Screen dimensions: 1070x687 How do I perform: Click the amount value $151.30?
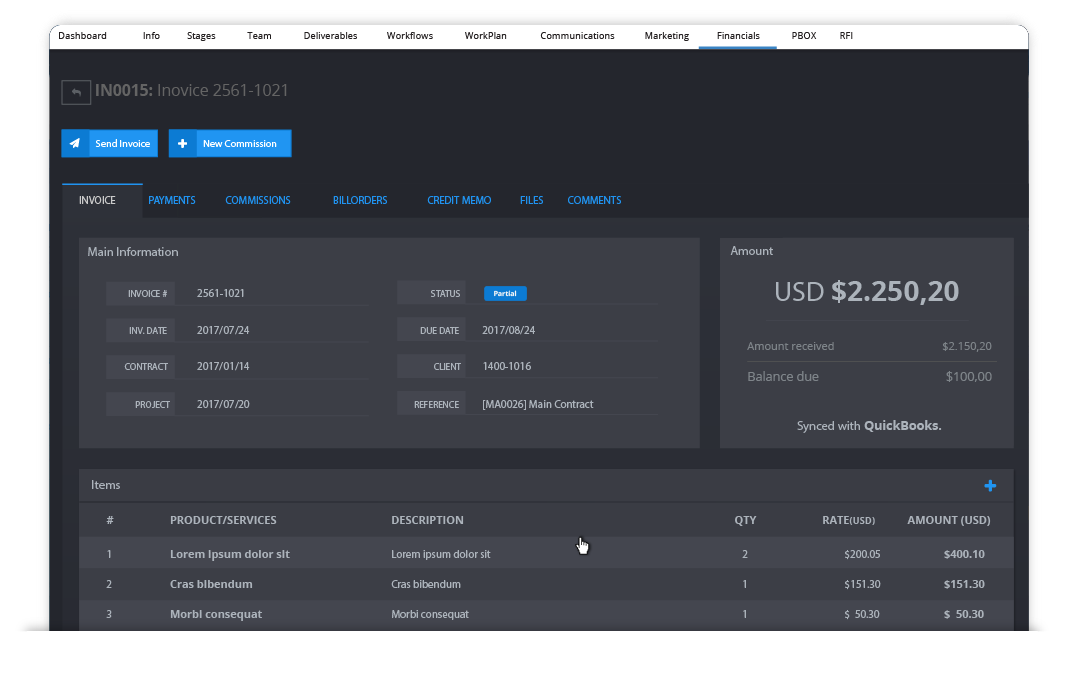click(964, 584)
